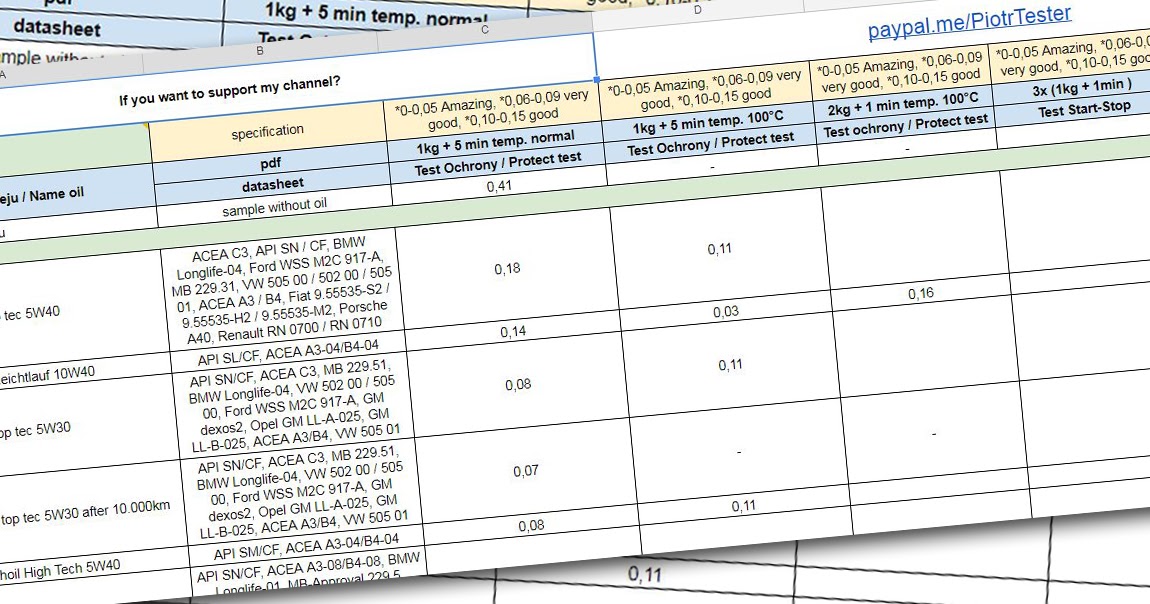
Task: Click the 'specification' header cell
Action: [267, 131]
